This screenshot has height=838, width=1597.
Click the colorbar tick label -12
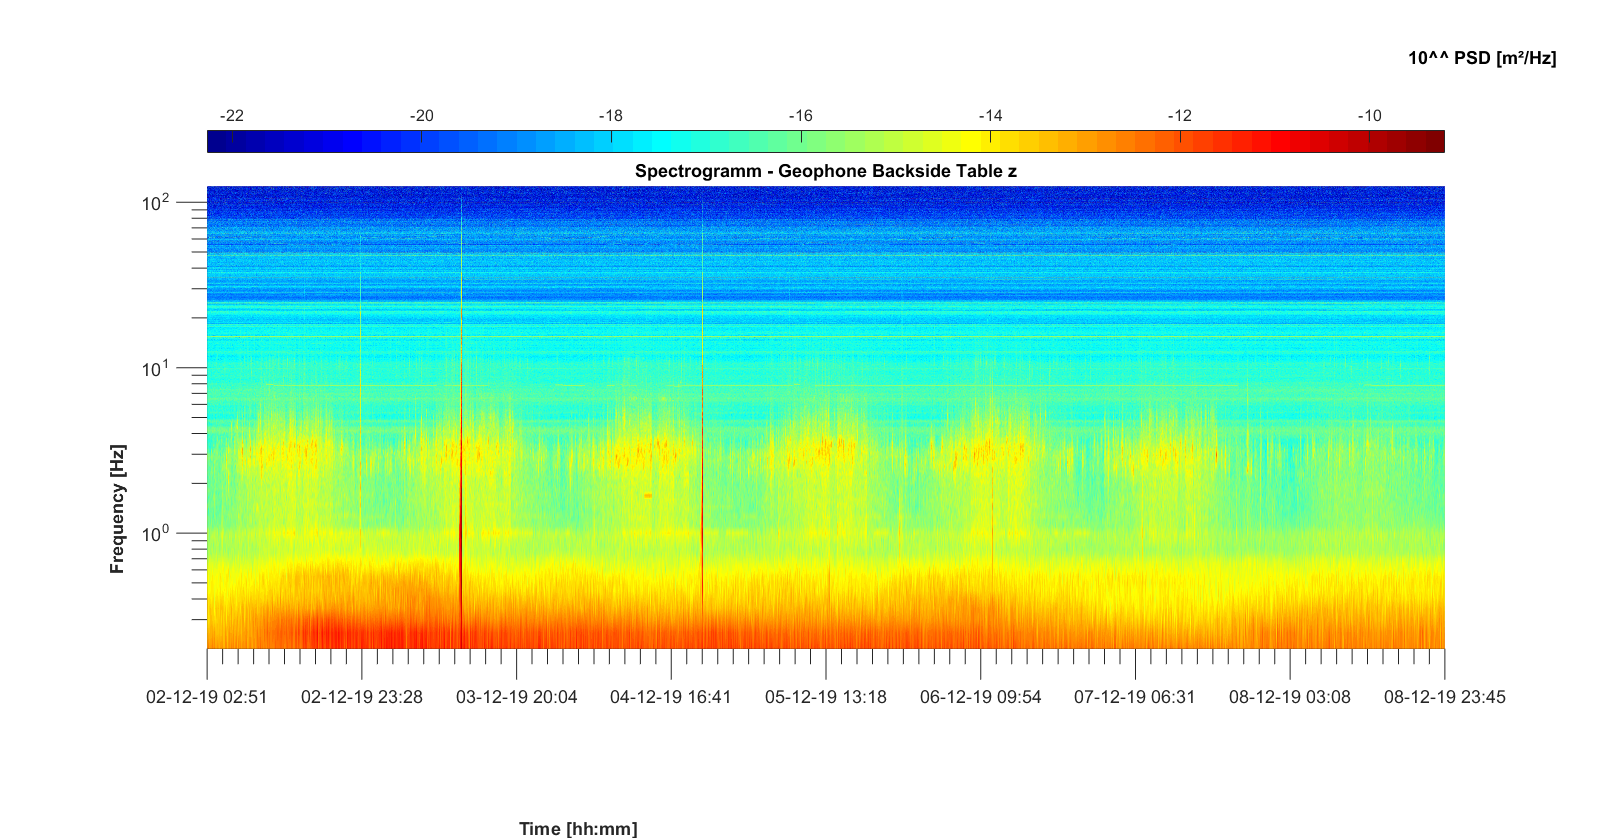click(1179, 116)
